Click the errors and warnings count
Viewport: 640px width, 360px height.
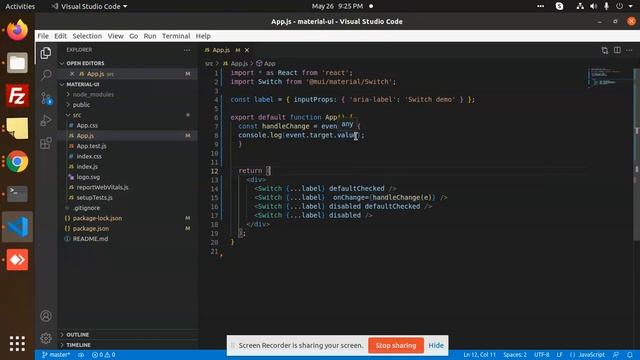coord(103,355)
